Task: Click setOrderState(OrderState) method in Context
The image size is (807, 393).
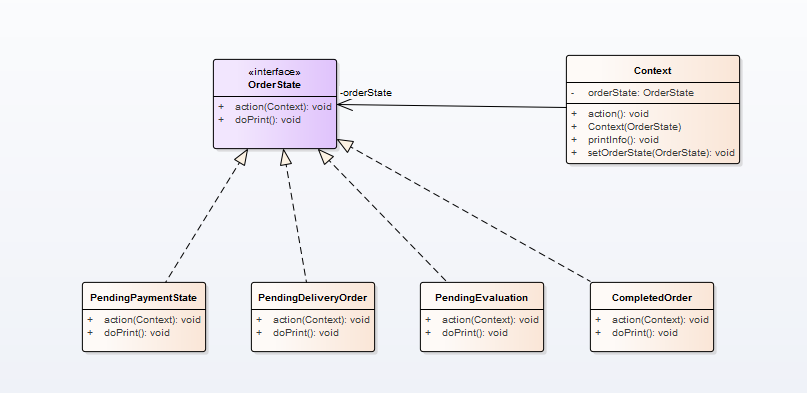Action: pyautogui.click(x=661, y=153)
